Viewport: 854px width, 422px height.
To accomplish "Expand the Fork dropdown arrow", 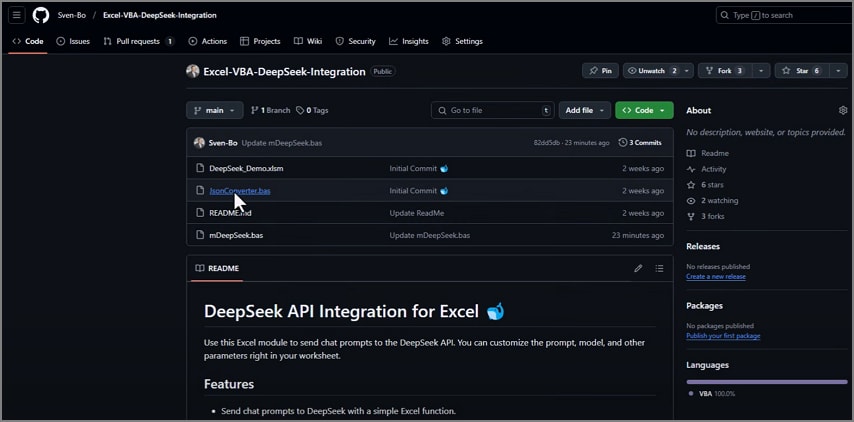I will click(761, 71).
